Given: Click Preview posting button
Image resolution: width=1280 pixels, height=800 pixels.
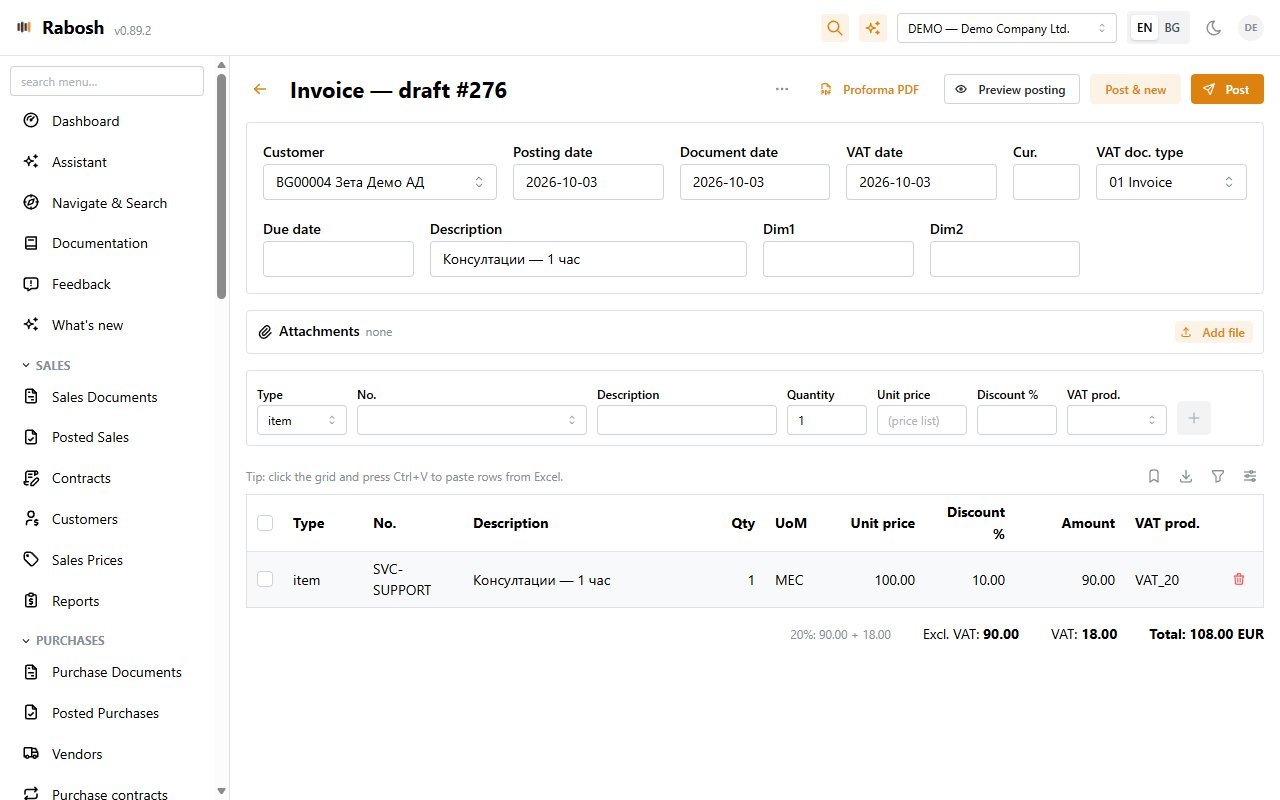Looking at the screenshot, I should pyautogui.click(x=1012, y=89).
